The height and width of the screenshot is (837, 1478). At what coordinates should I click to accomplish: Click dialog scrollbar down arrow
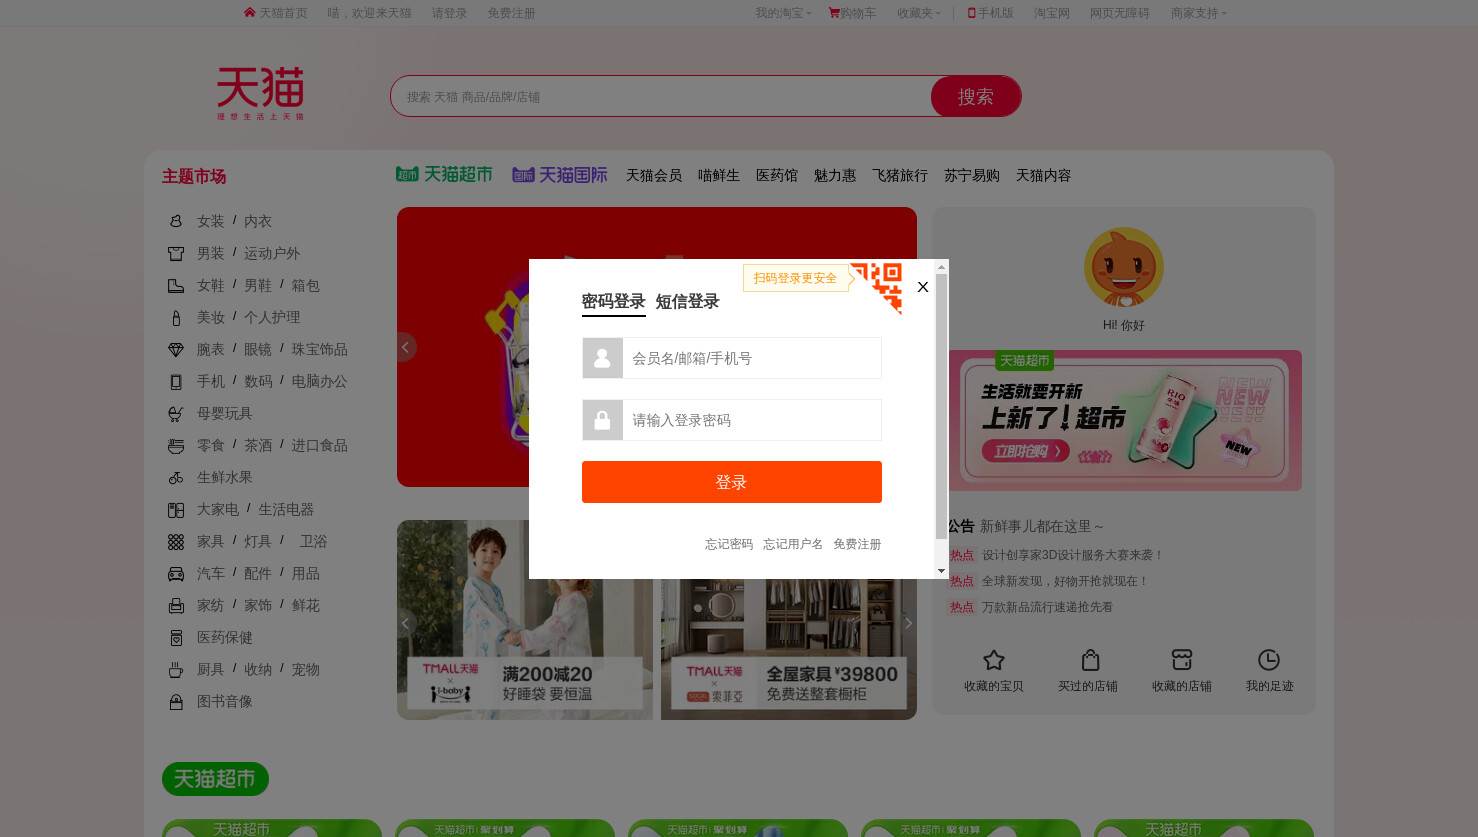(x=941, y=571)
